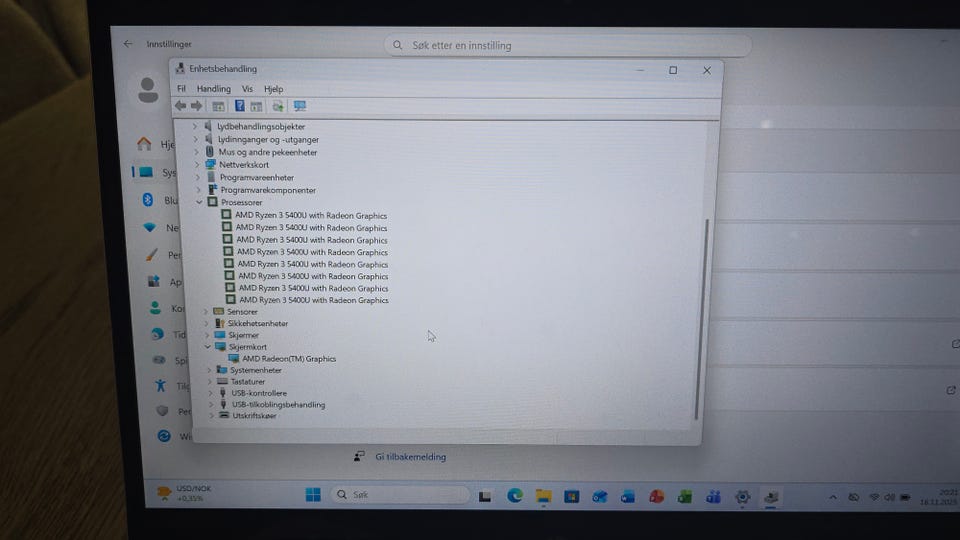Select the Nettverkskort row
960x540 pixels.
tap(244, 165)
